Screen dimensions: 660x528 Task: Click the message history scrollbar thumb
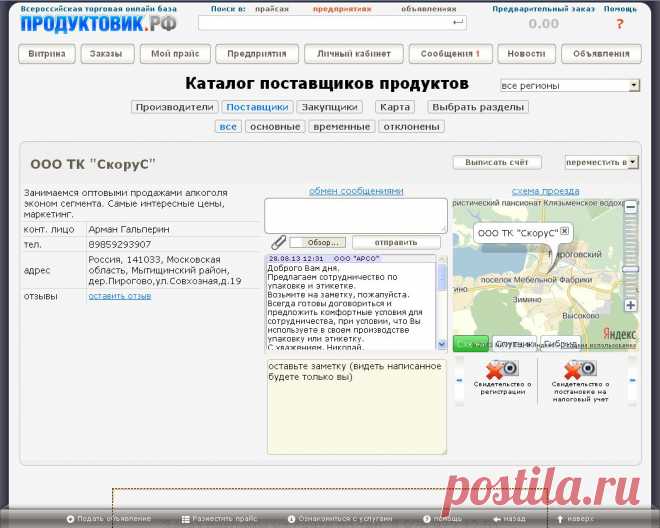[442, 277]
